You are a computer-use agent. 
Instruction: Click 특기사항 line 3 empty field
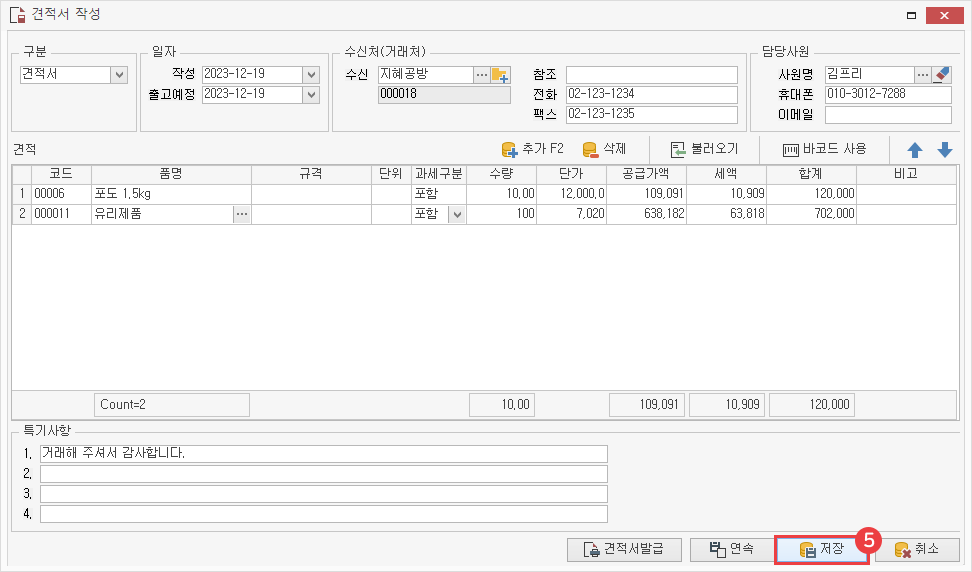click(324, 494)
